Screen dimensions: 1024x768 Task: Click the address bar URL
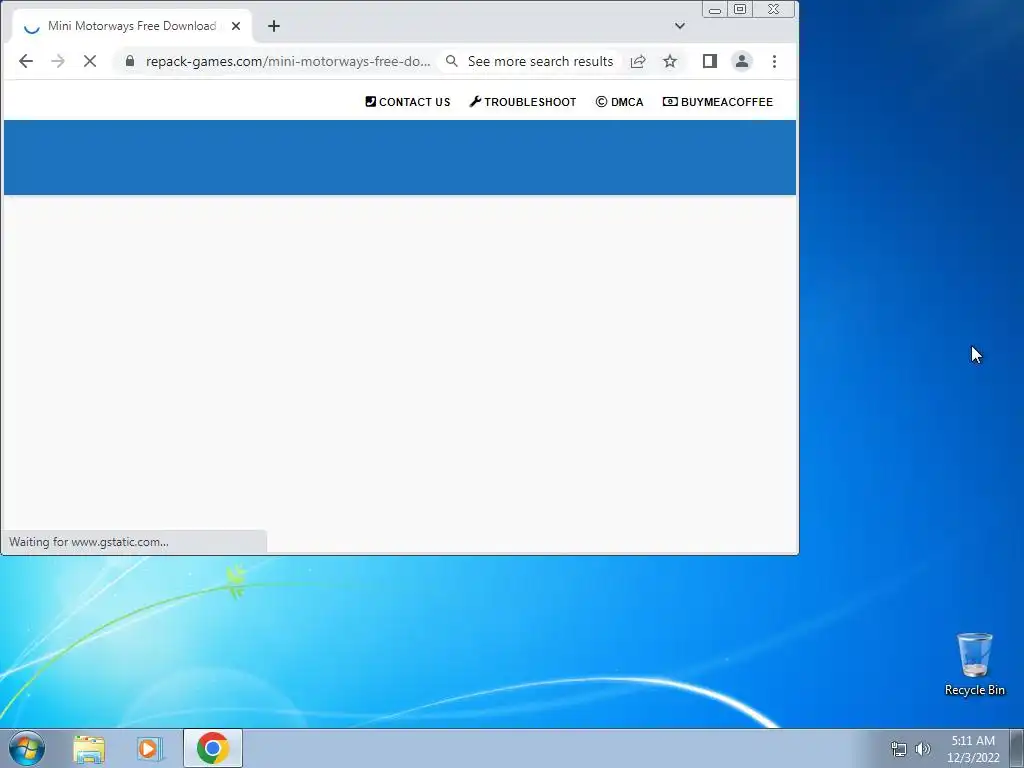(x=288, y=61)
